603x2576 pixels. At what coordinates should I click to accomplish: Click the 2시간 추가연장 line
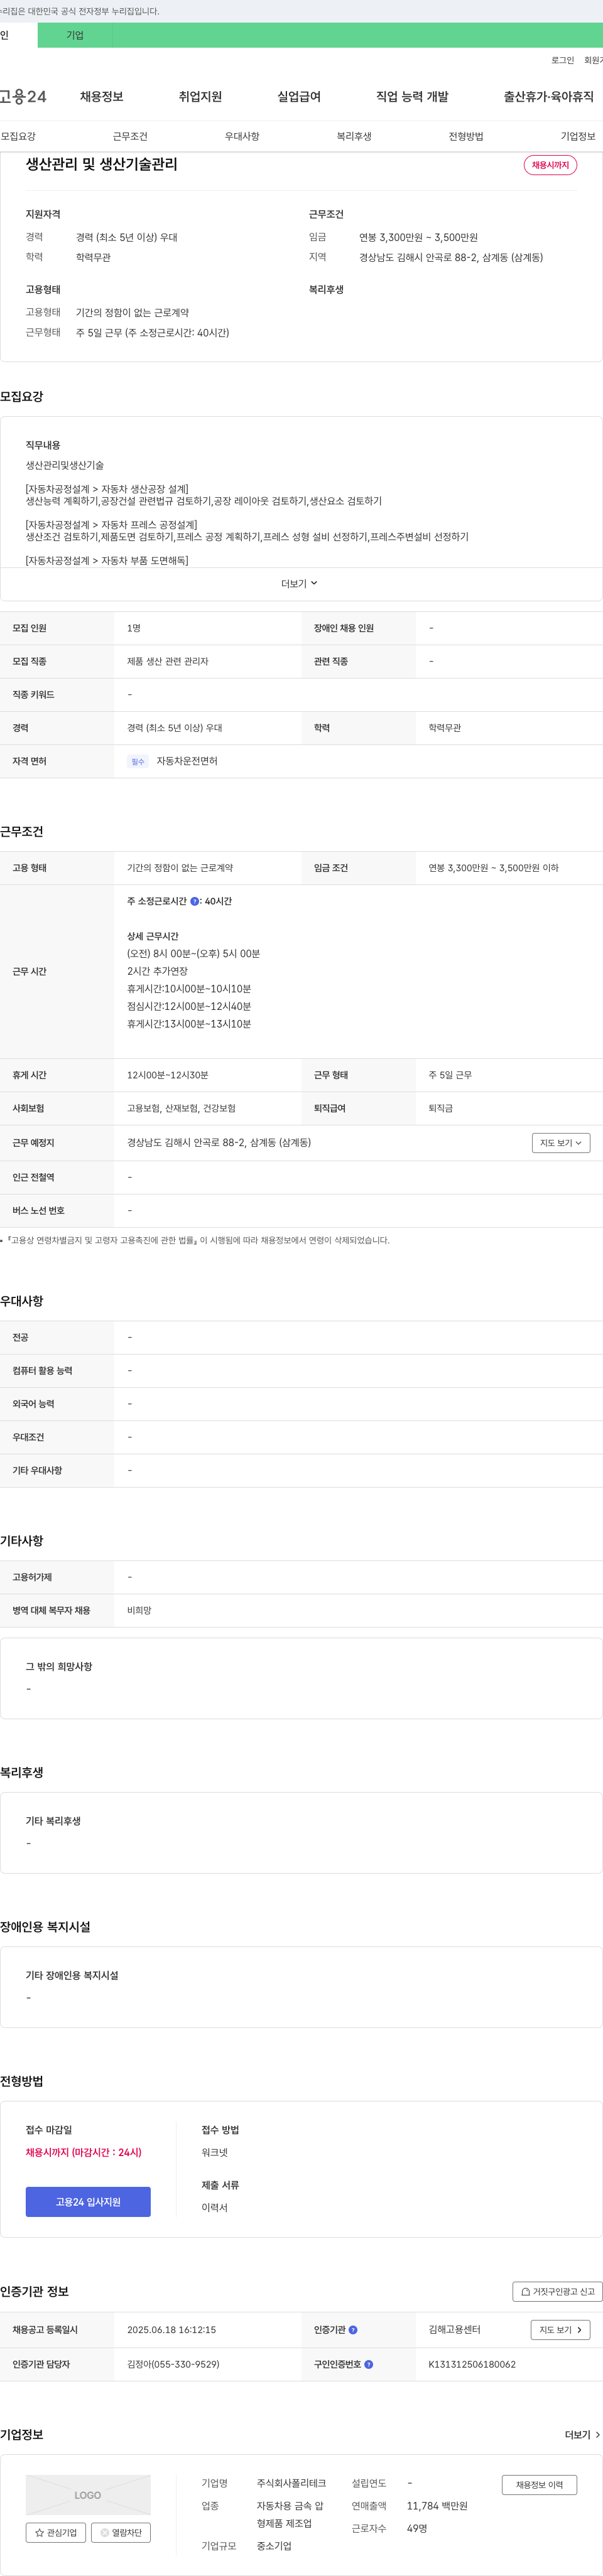point(157,971)
